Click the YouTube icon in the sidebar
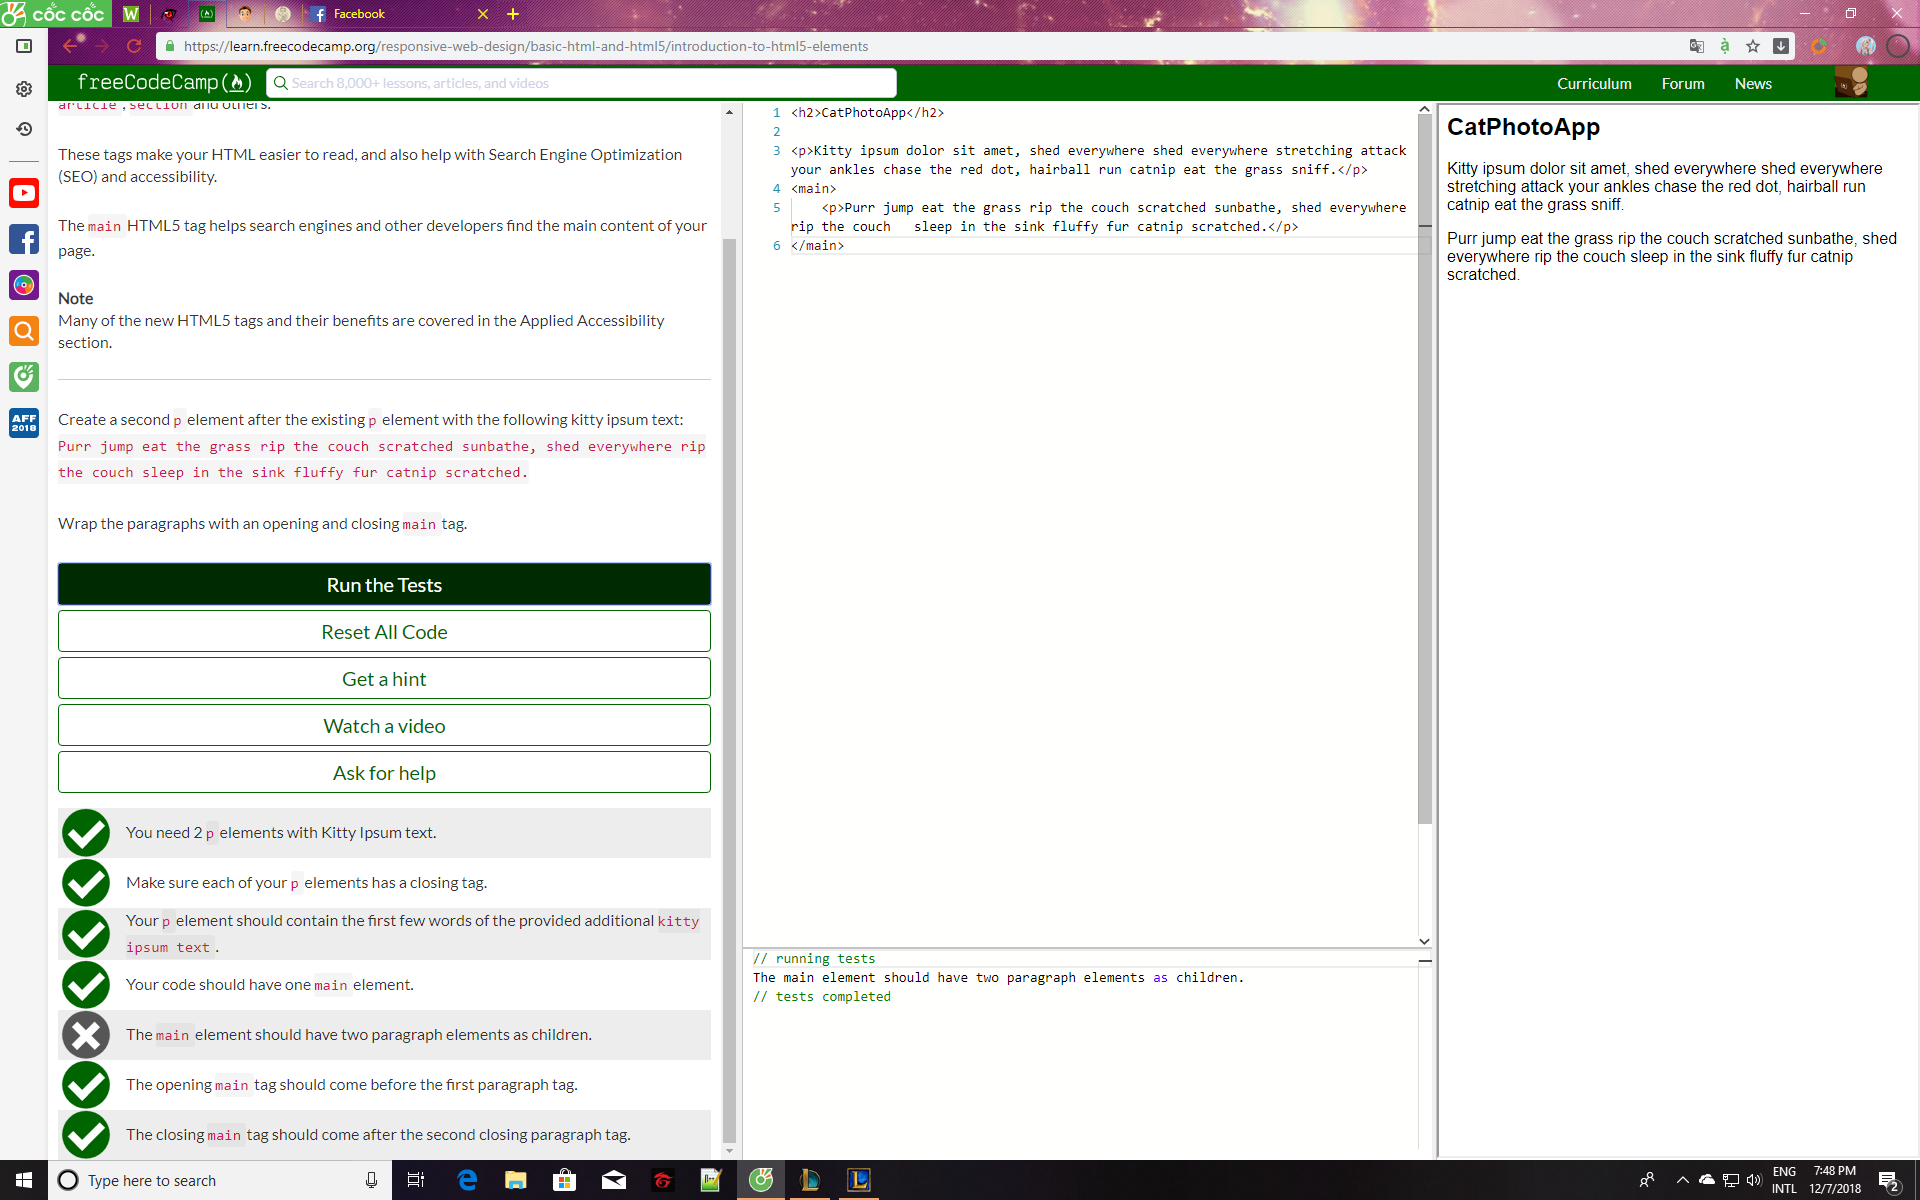1920x1200 pixels. (24, 193)
